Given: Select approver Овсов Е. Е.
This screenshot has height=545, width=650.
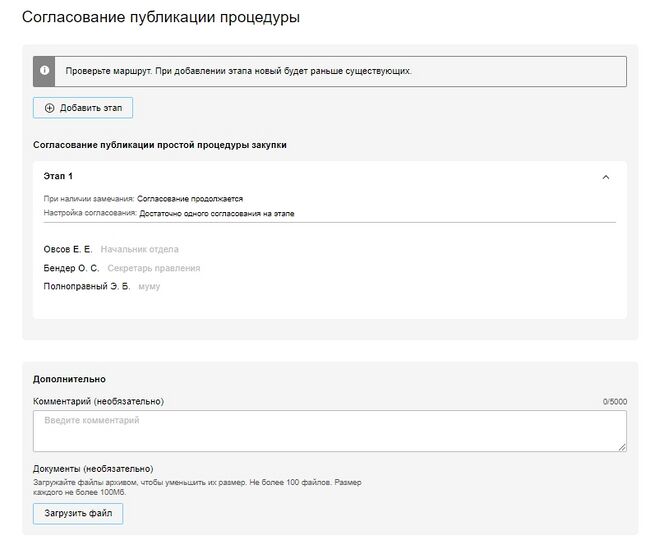Looking at the screenshot, I should pyautogui.click(x=67, y=249).
